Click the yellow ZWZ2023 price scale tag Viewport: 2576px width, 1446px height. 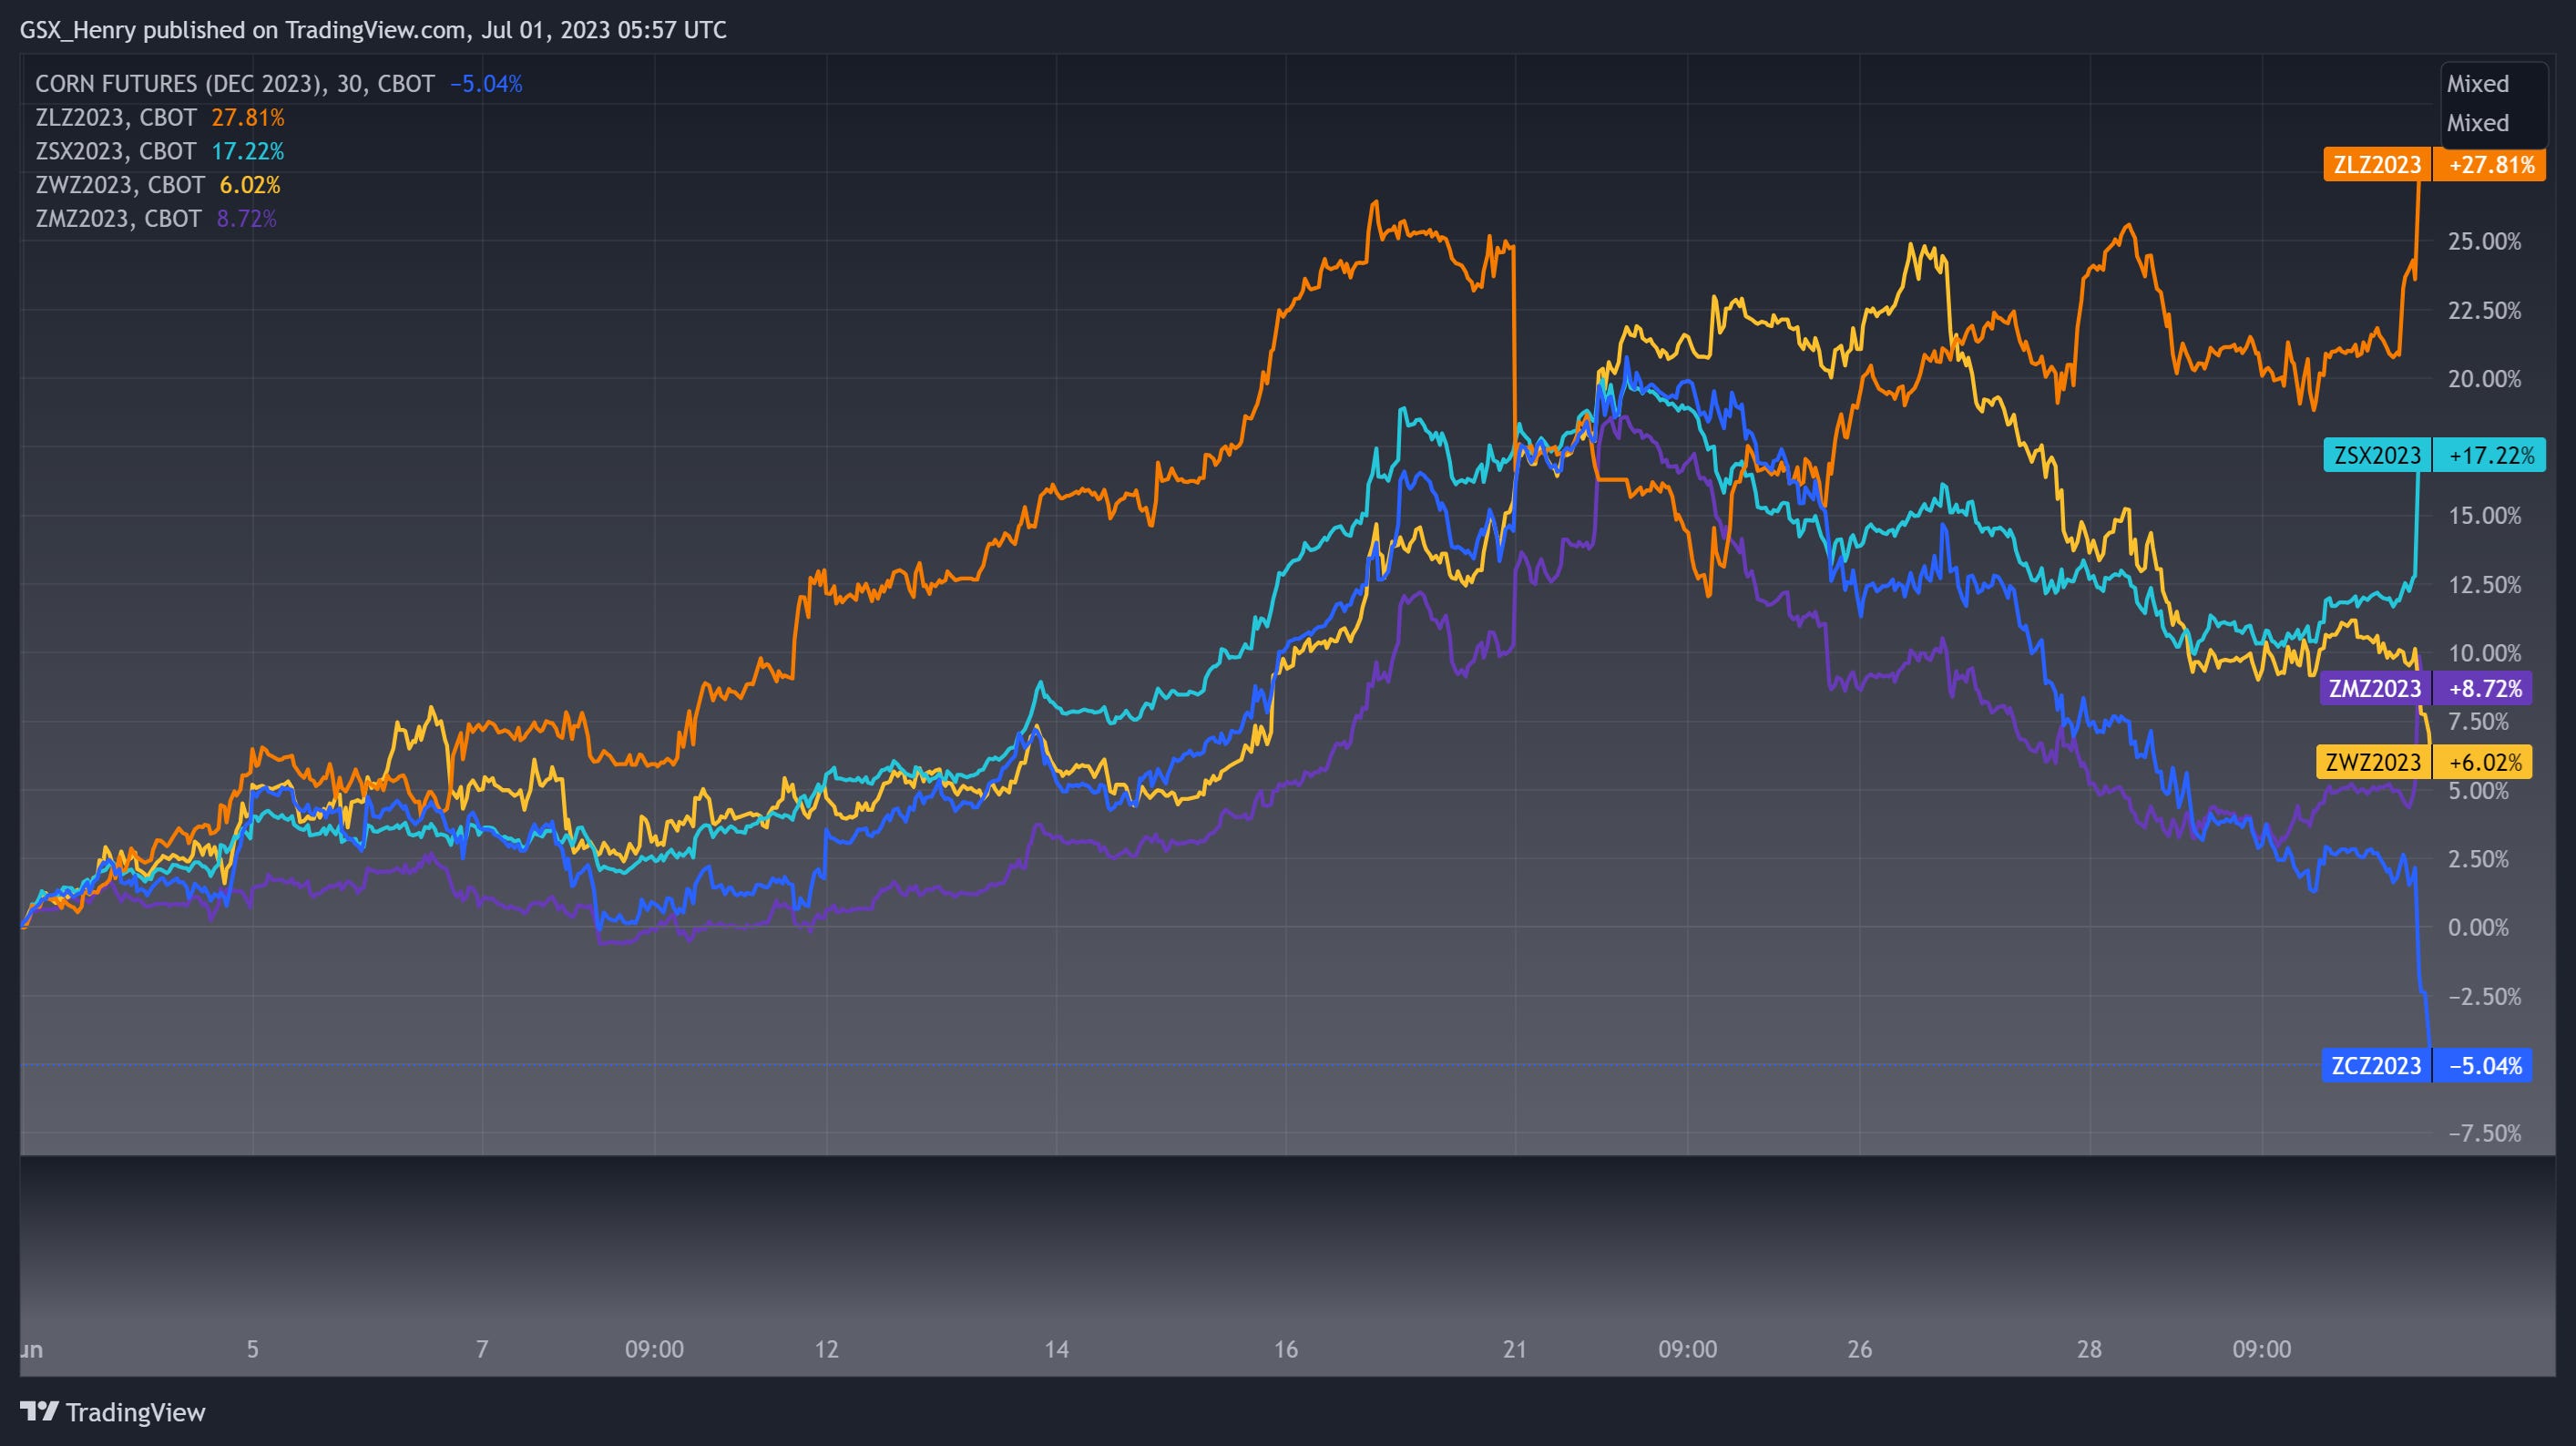coord(2373,762)
